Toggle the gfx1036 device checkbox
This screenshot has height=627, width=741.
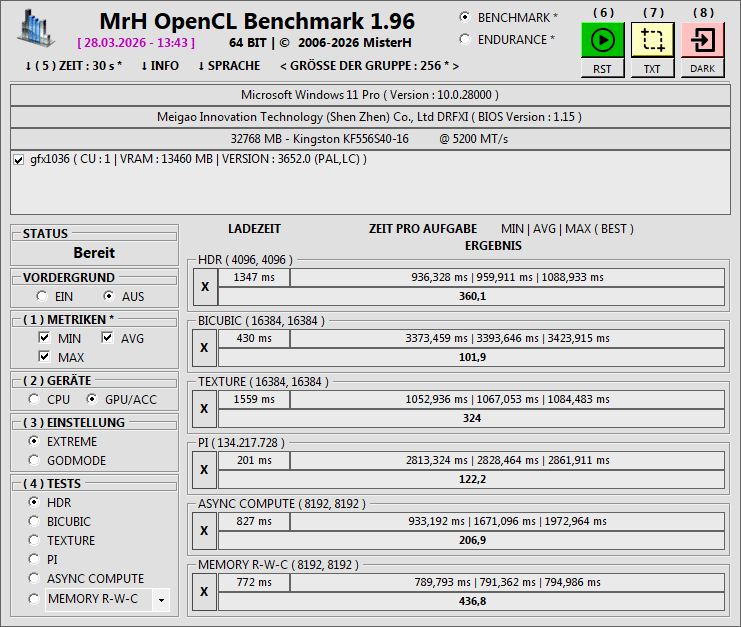[x=18, y=160]
